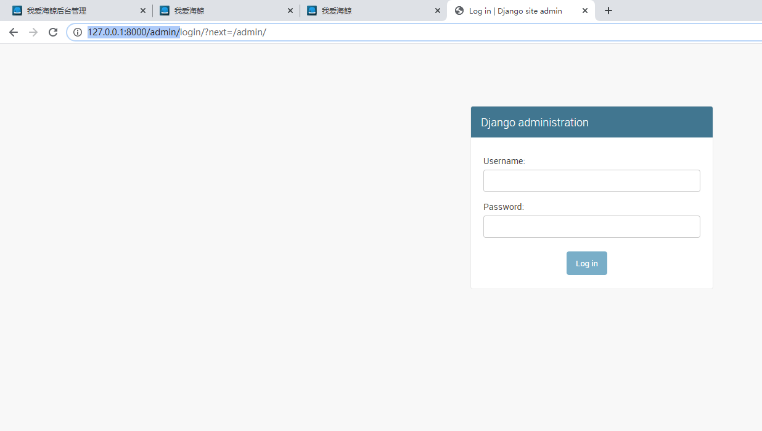Go back to the previous page
The image size is (762, 431).
(x=14, y=32)
